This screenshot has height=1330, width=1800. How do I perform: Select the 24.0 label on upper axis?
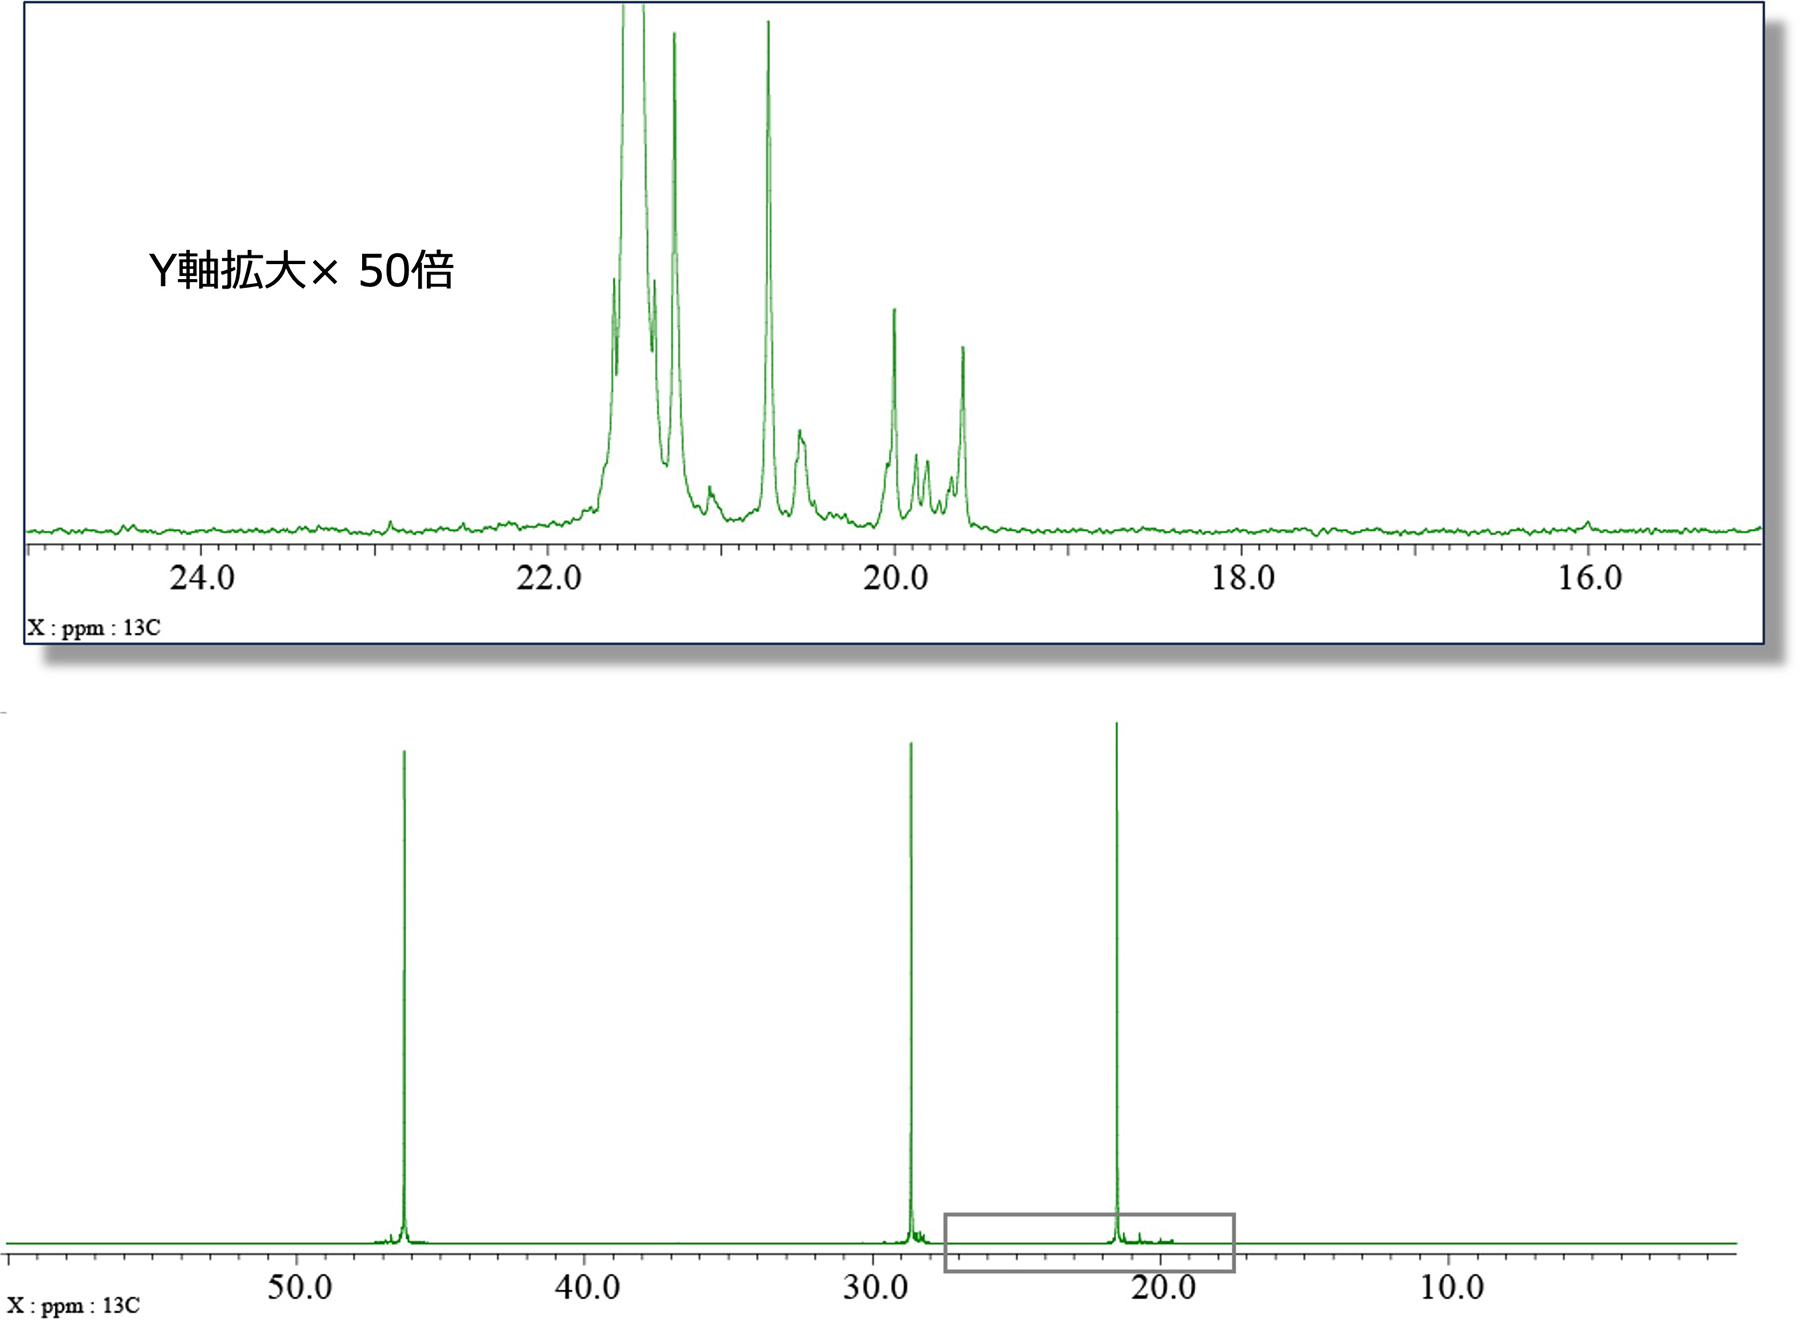[x=202, y=578]
